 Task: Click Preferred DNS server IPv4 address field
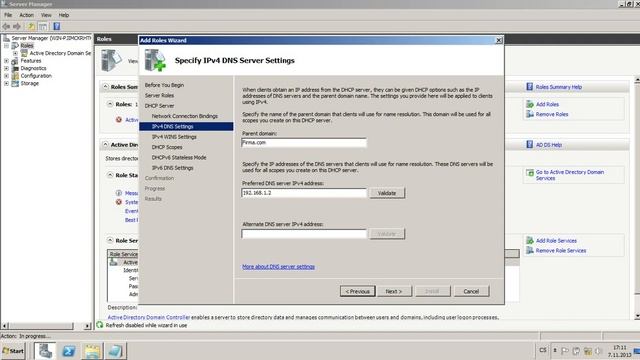point(304,193)
